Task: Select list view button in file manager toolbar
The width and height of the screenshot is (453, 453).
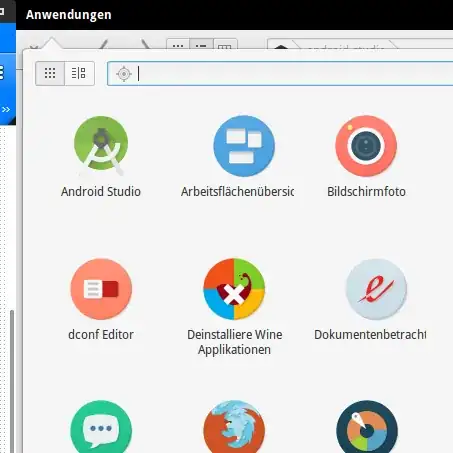Action: click(x=201, y=44)
